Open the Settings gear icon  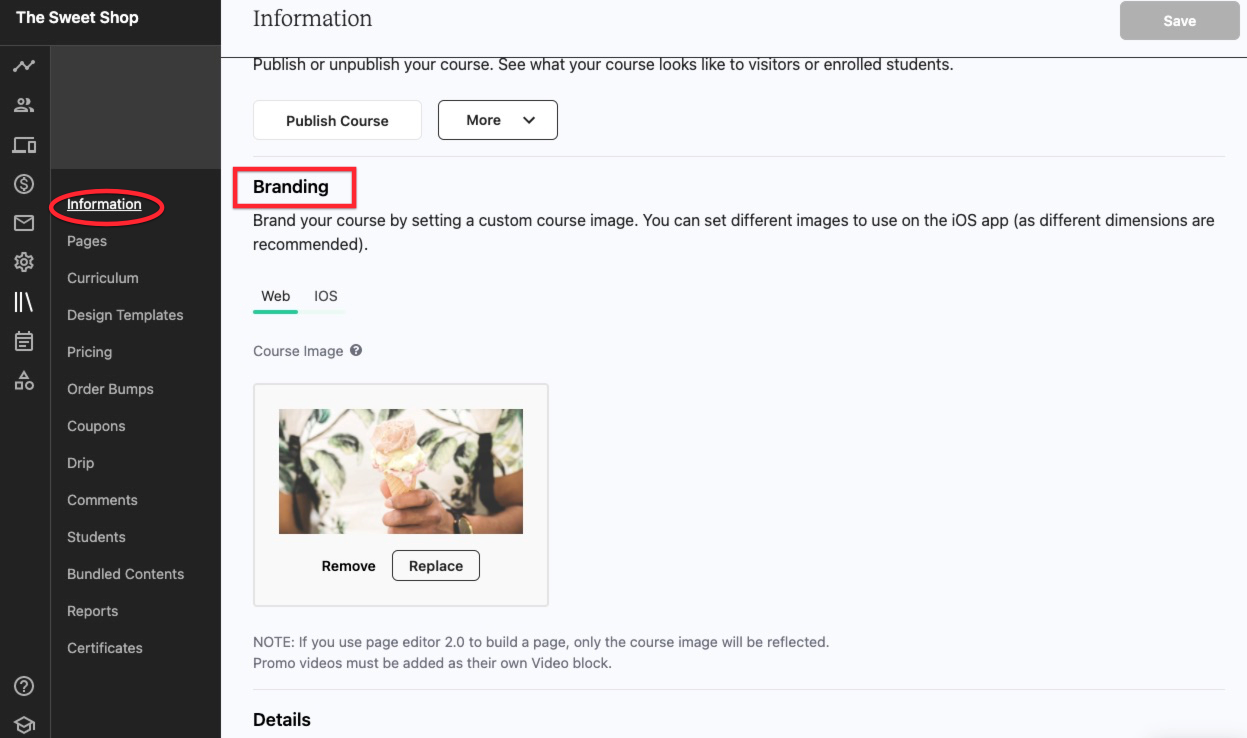pyautogui.click(x=24, y=262)
